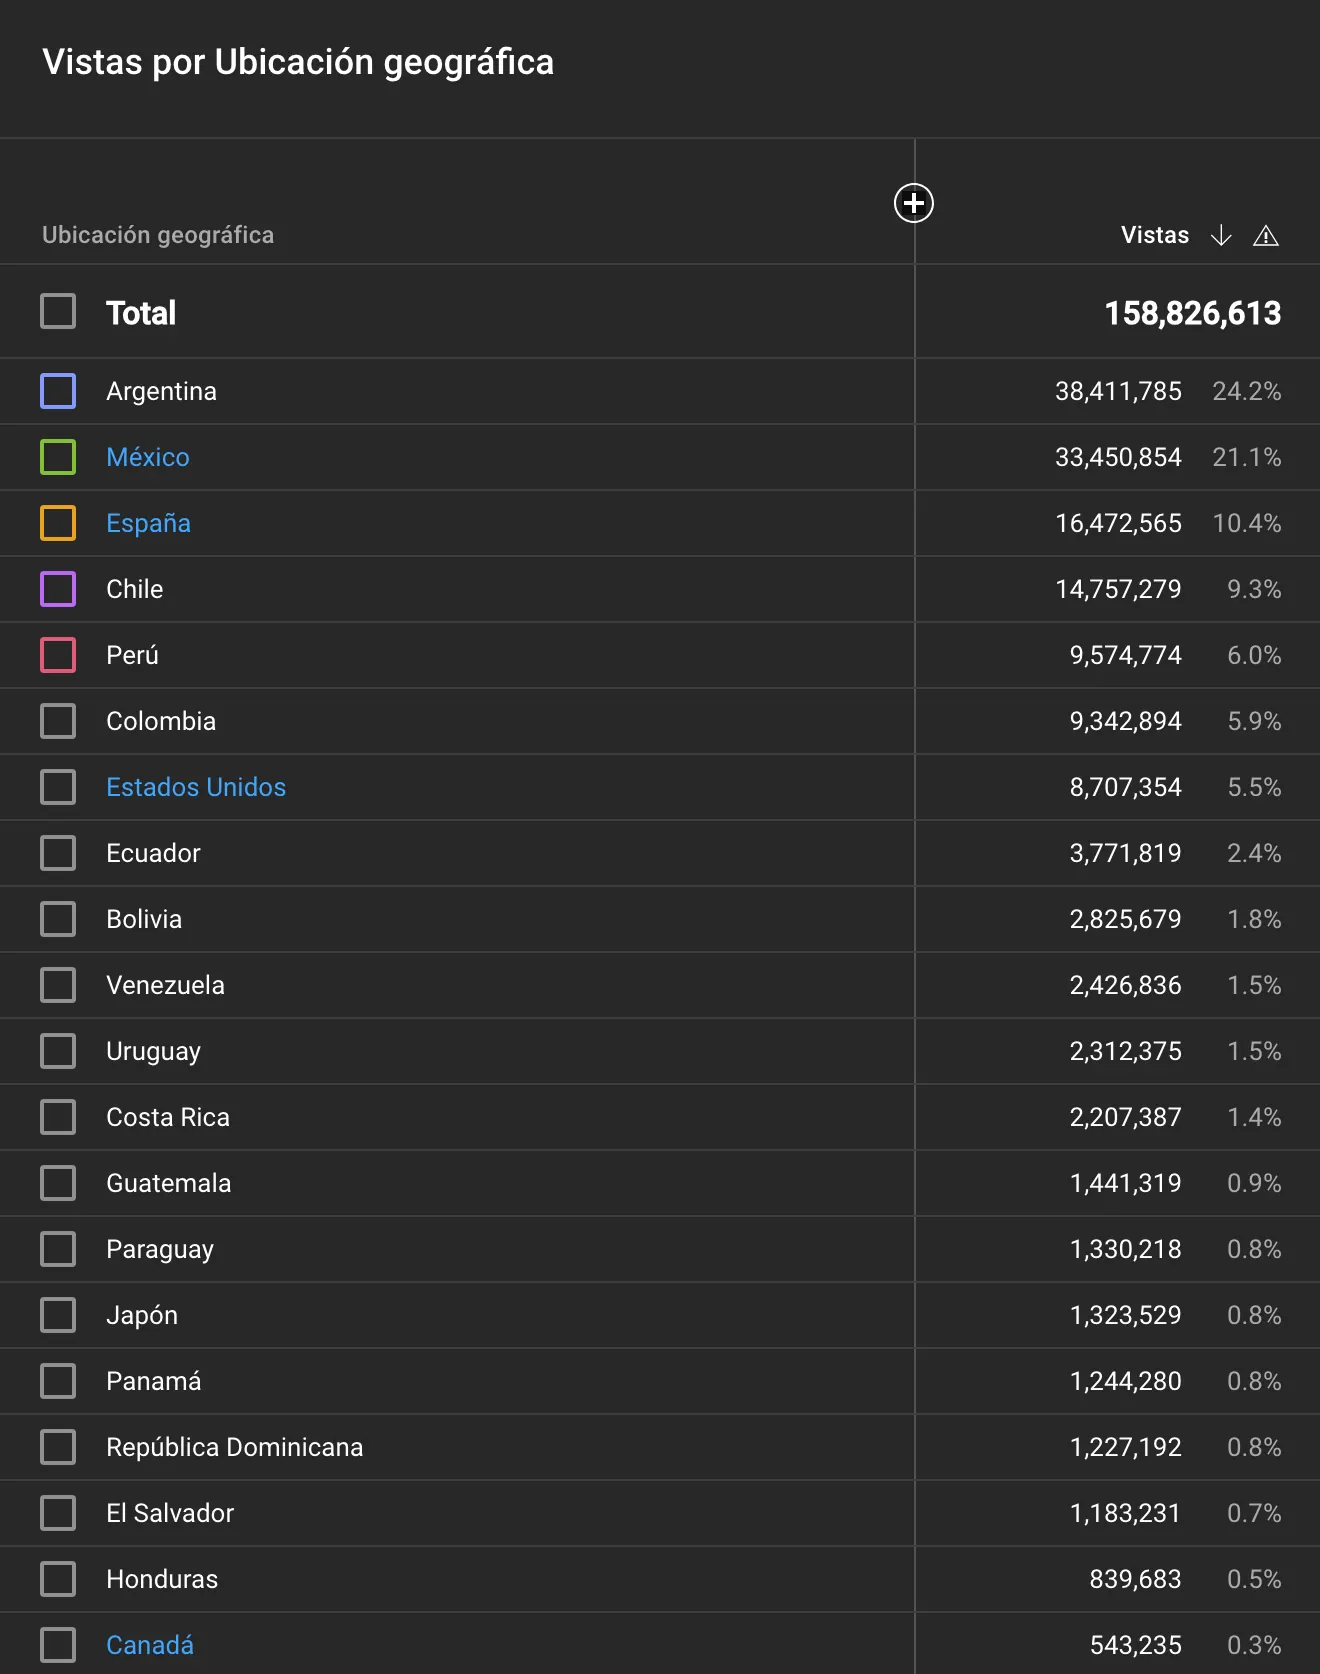Enable the Colombia checkbox
This screenshot has width=1320, height=1674.
tap(58, 721)
